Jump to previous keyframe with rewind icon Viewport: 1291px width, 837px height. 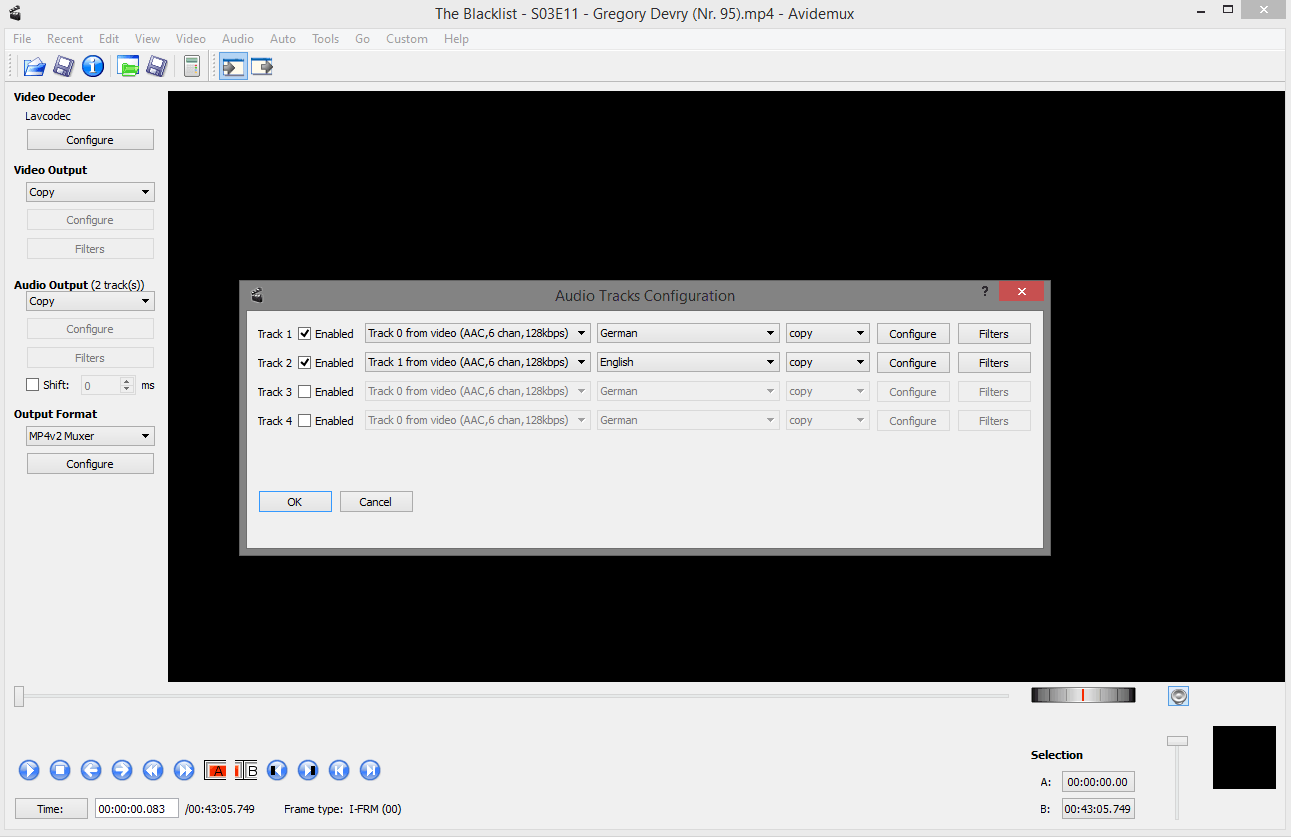point(153,770)
